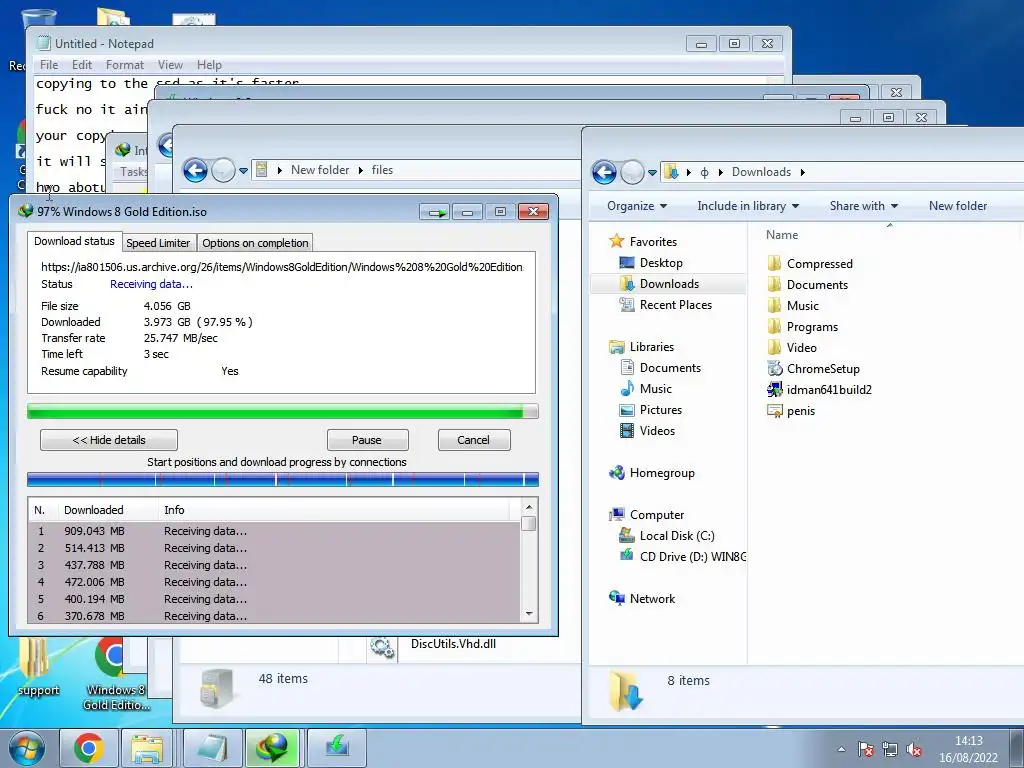This screenshot has width=1024, height=768.
Task: Select connection row 514.413 MB
Action: pos(274,548)
